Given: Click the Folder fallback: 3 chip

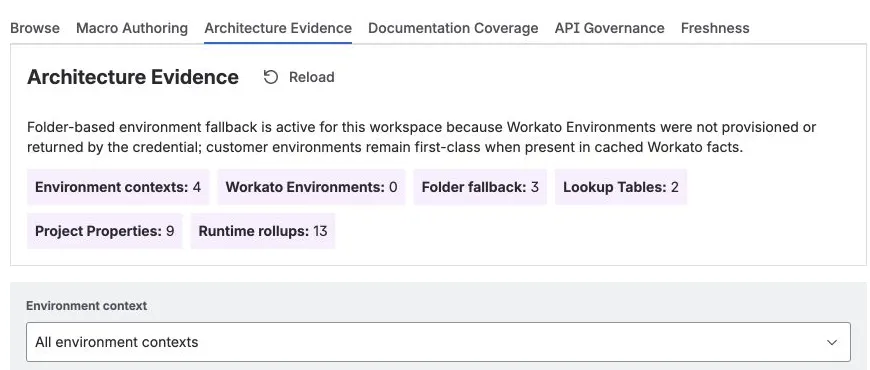Looking at the screenshot, I should [480, 187].
